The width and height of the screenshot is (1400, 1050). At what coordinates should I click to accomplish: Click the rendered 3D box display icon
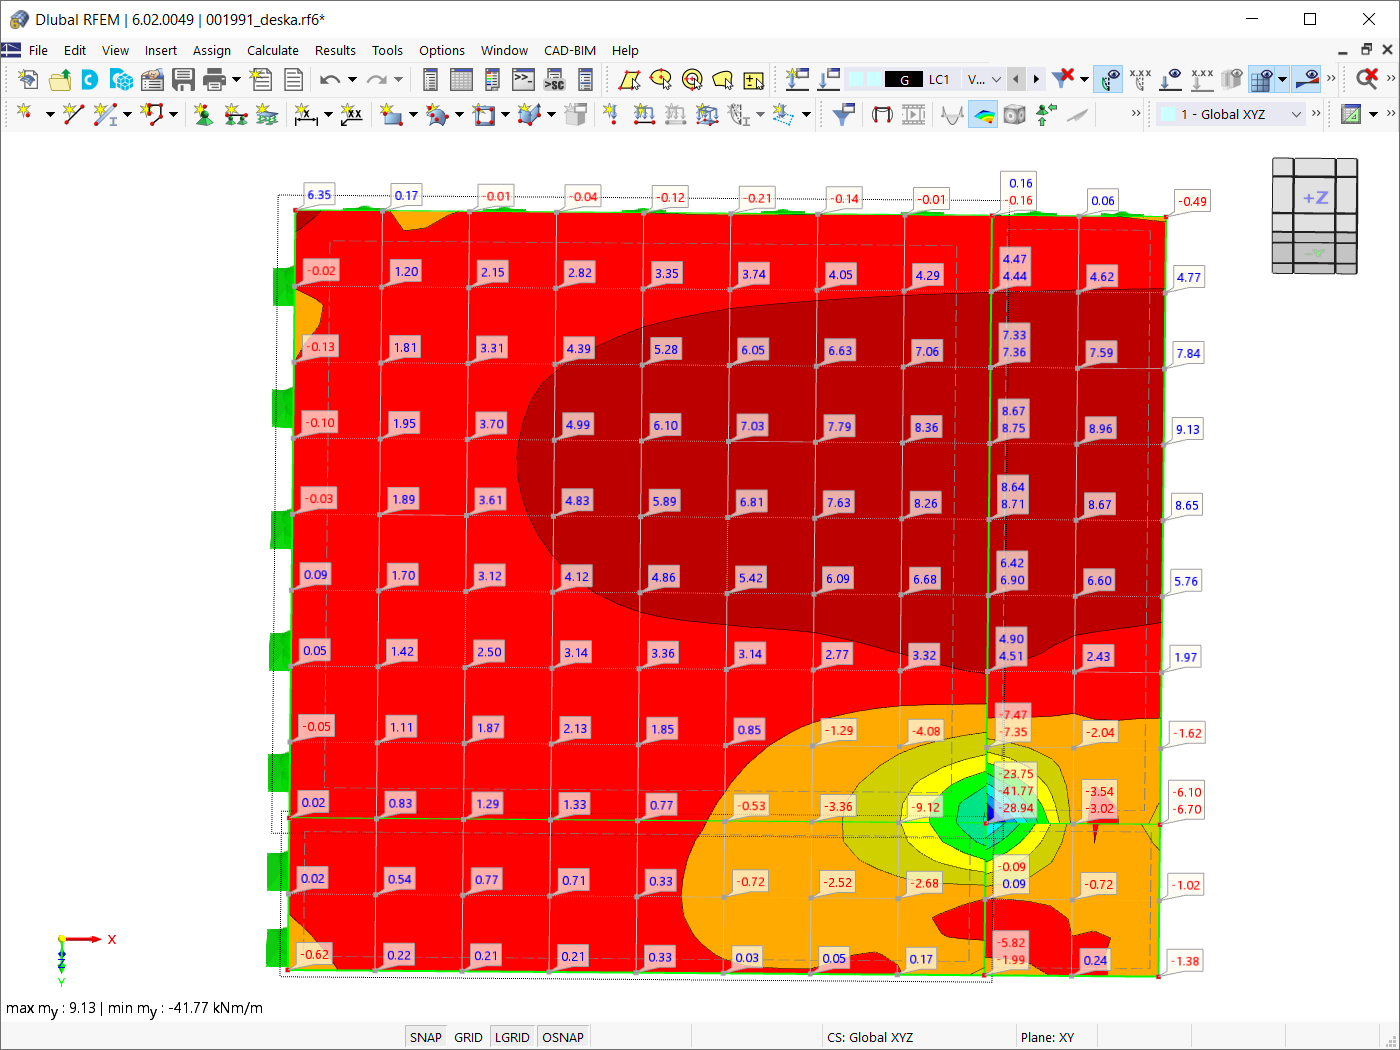click(x=1013, y=114)
